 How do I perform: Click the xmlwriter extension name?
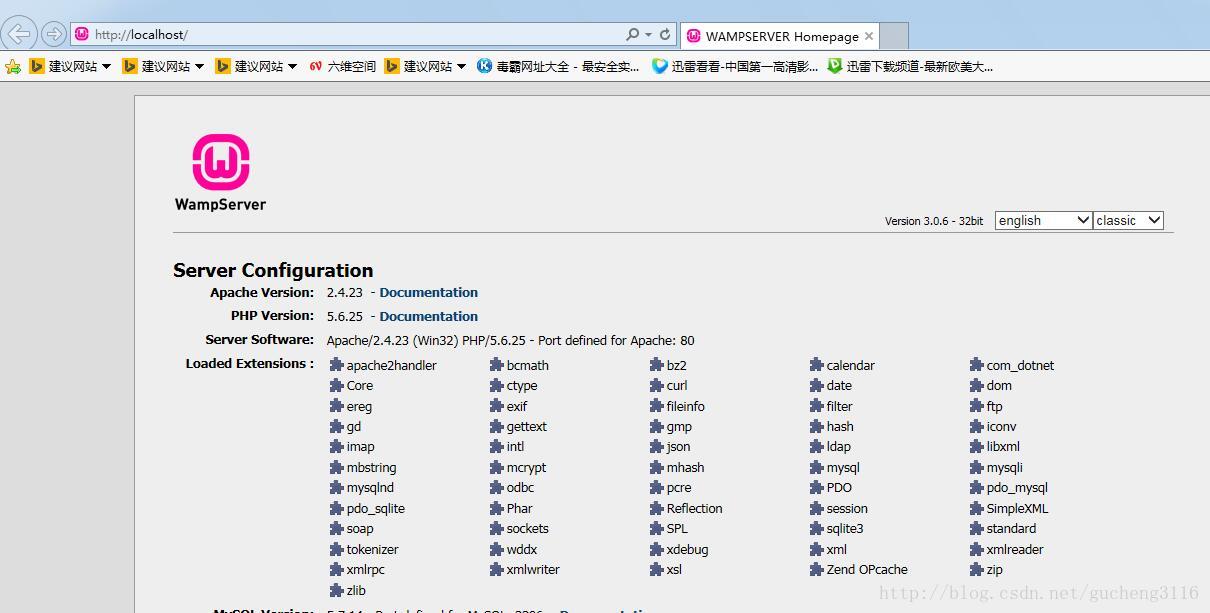(533, 569)
